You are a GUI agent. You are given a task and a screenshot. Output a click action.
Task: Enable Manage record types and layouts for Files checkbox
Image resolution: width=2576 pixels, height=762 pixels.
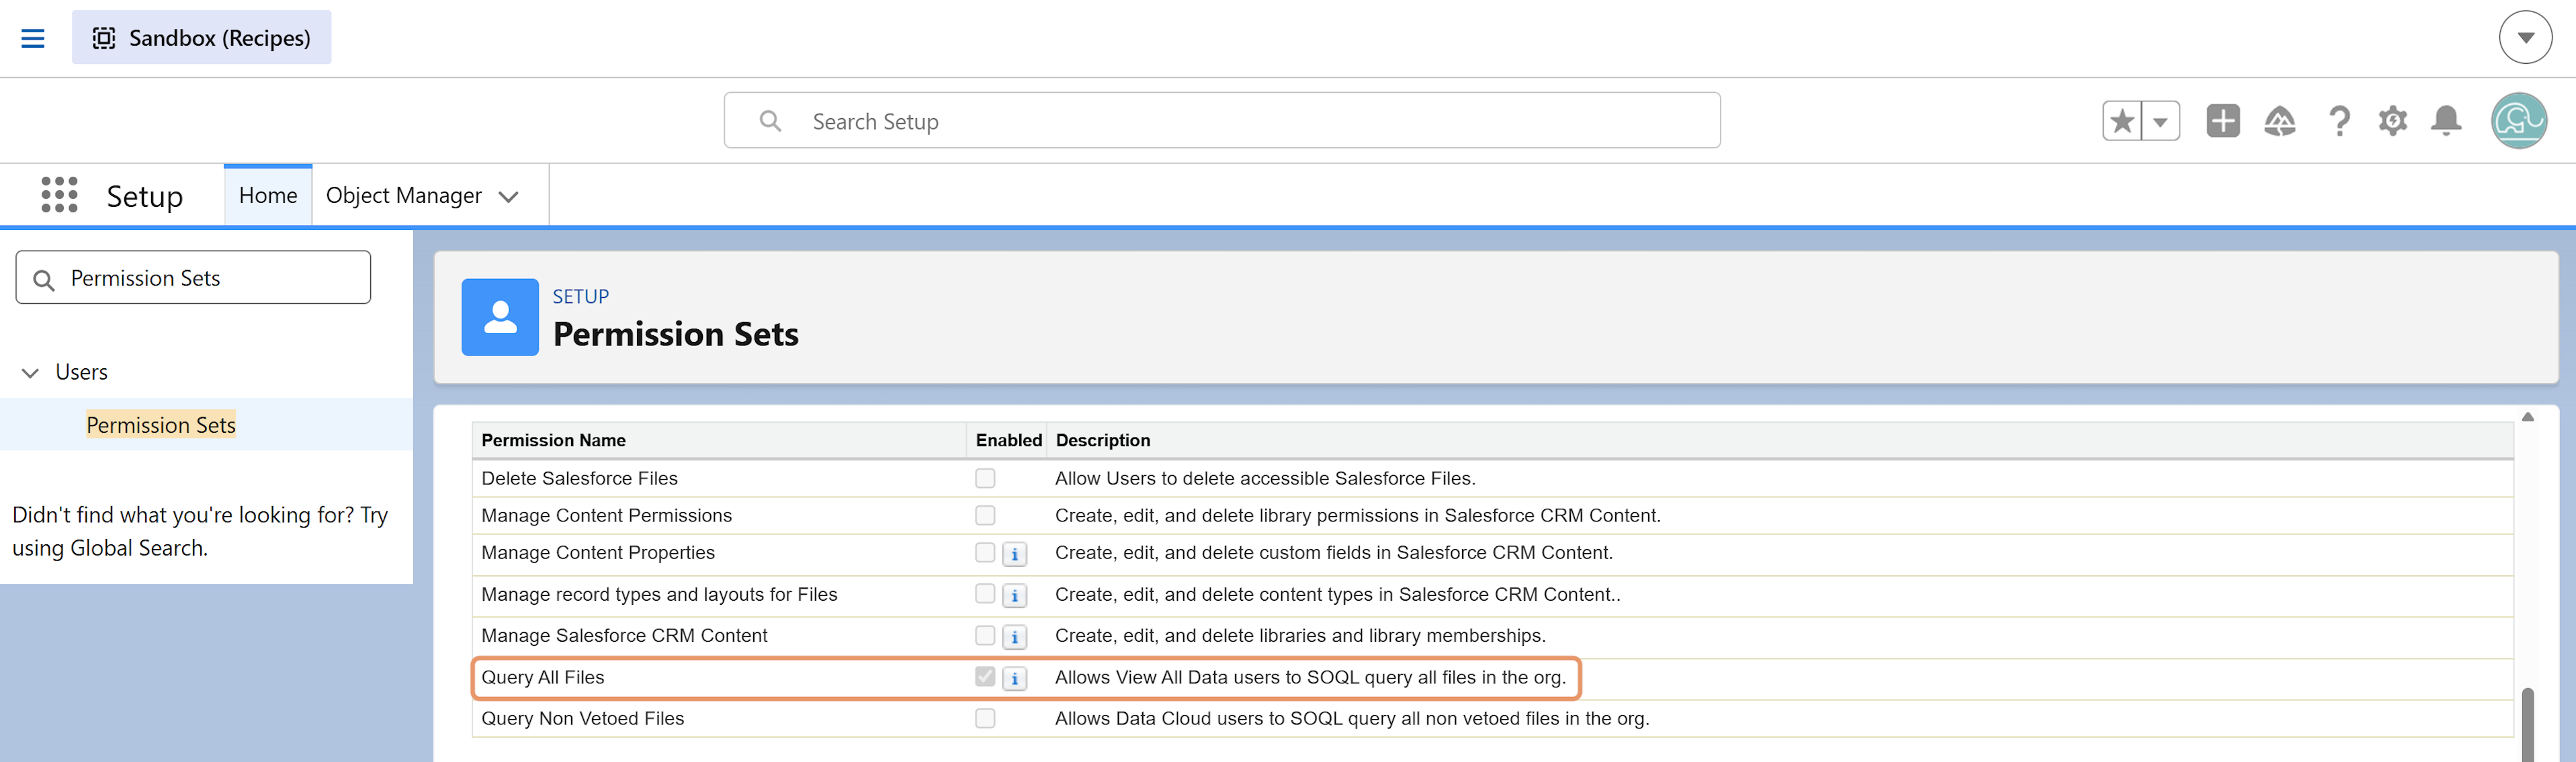tap(985, 595)
